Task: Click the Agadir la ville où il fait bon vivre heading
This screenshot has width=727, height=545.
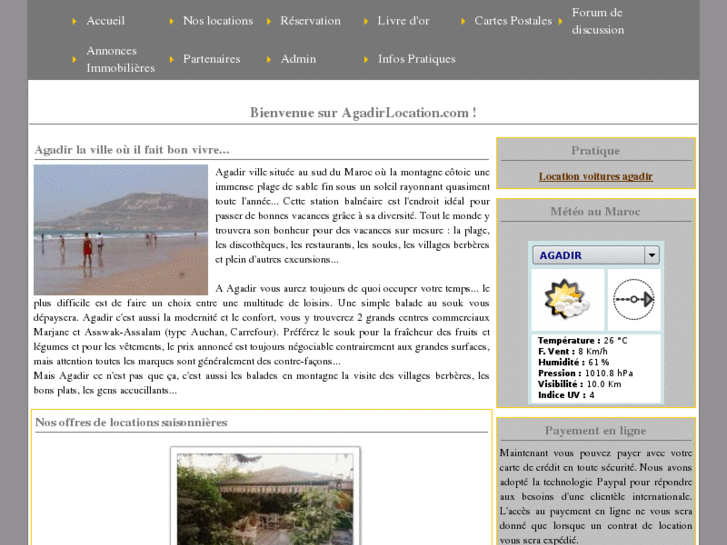Action: pyautogui.click(x=132, y=150)
